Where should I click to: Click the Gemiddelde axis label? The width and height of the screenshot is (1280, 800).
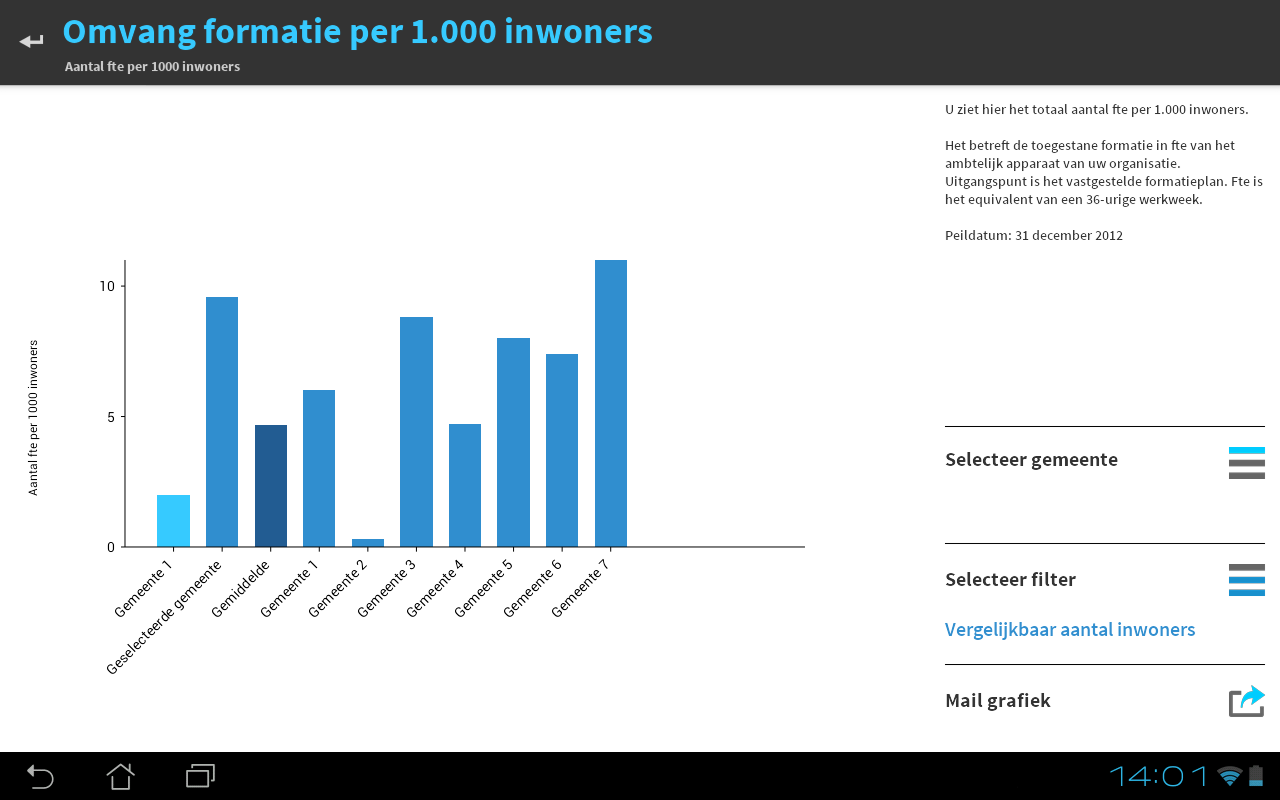tap(241, 588)
